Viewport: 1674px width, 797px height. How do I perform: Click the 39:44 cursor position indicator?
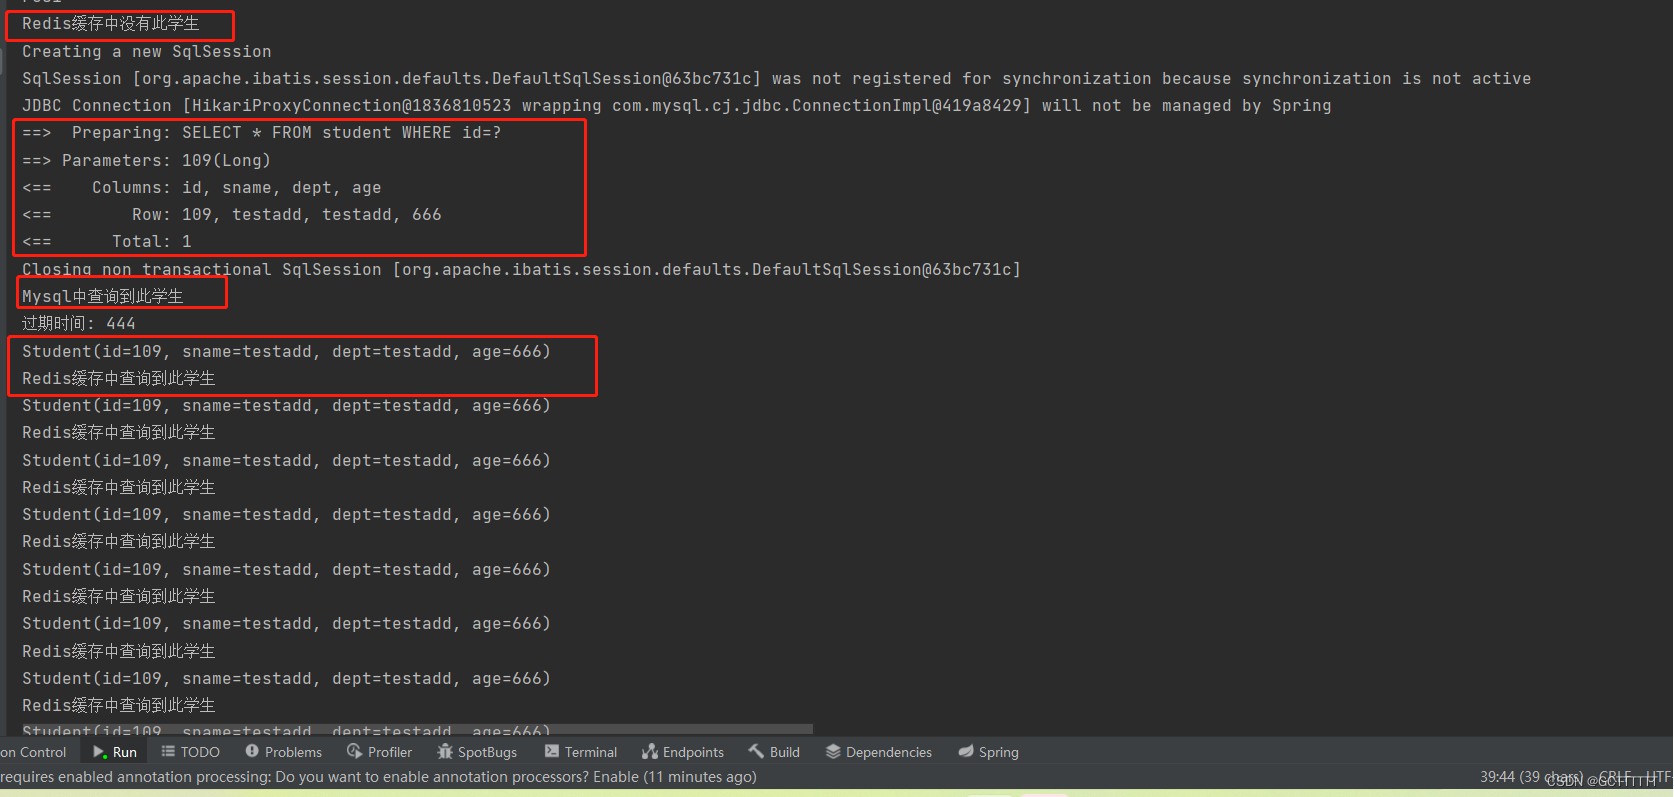(x=1531, y=777)
